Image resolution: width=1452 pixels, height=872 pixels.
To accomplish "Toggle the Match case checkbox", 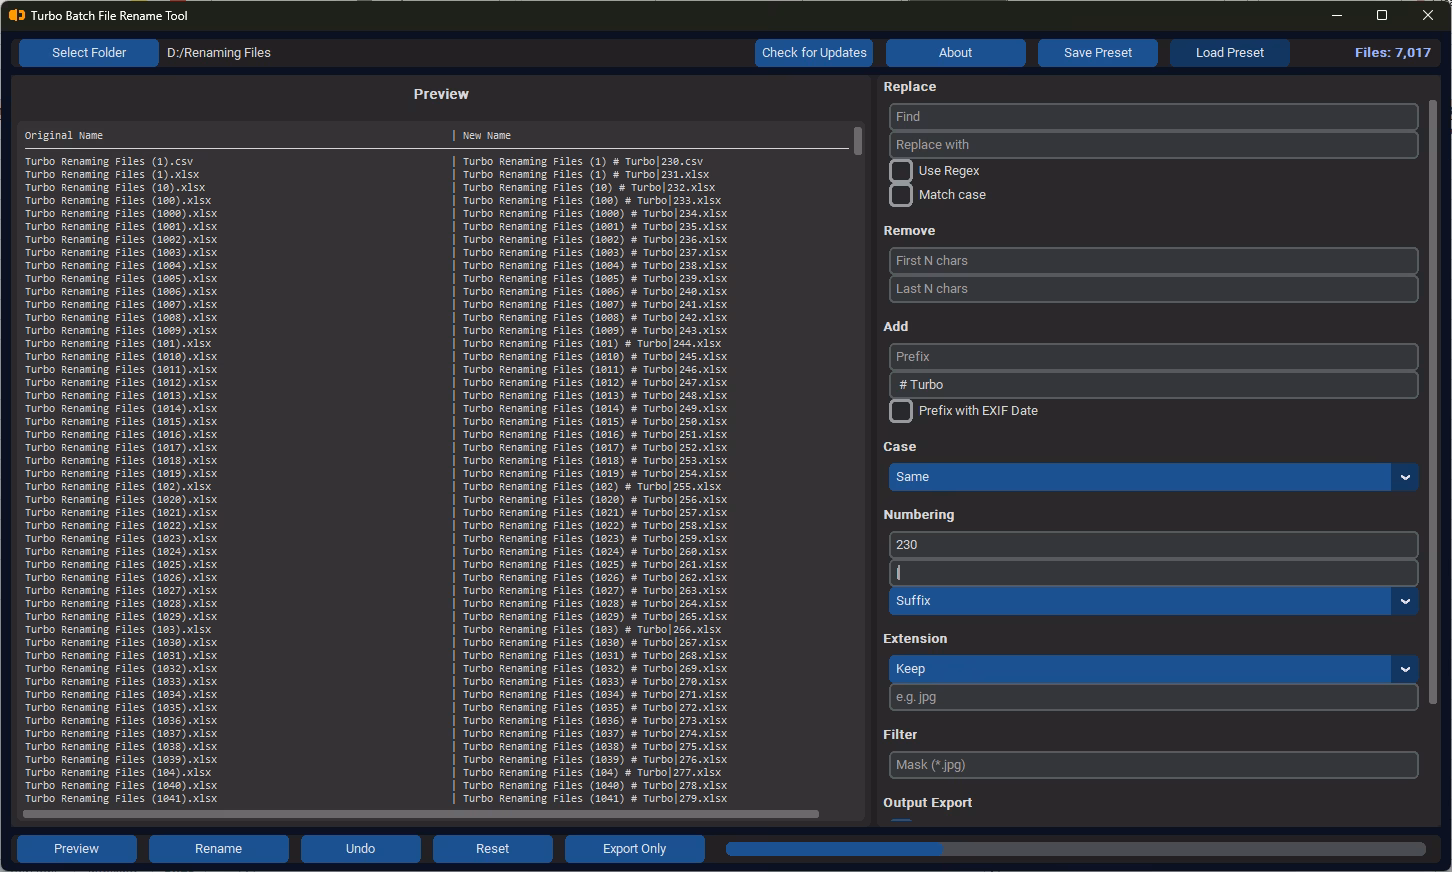I will 901,195.
